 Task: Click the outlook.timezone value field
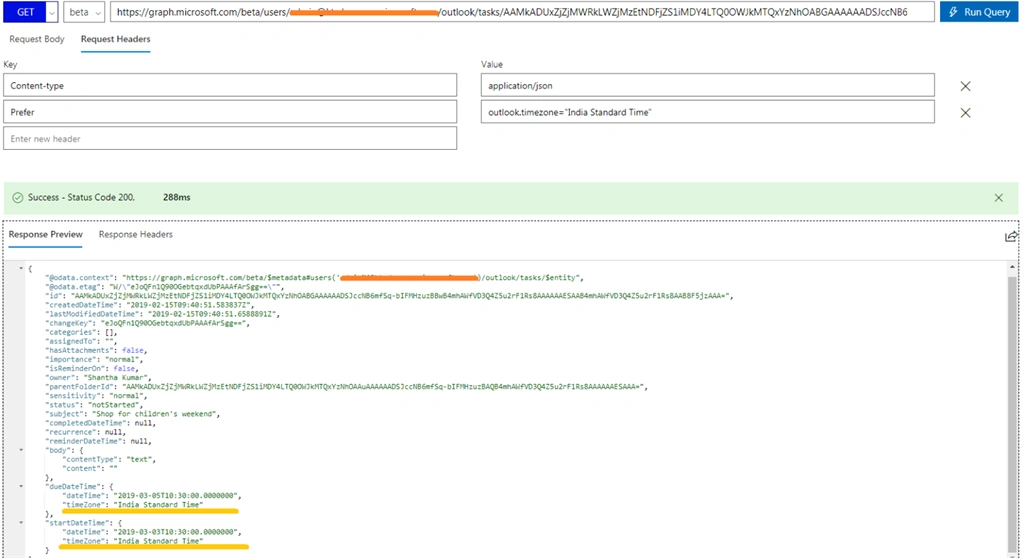coord(707,112)
